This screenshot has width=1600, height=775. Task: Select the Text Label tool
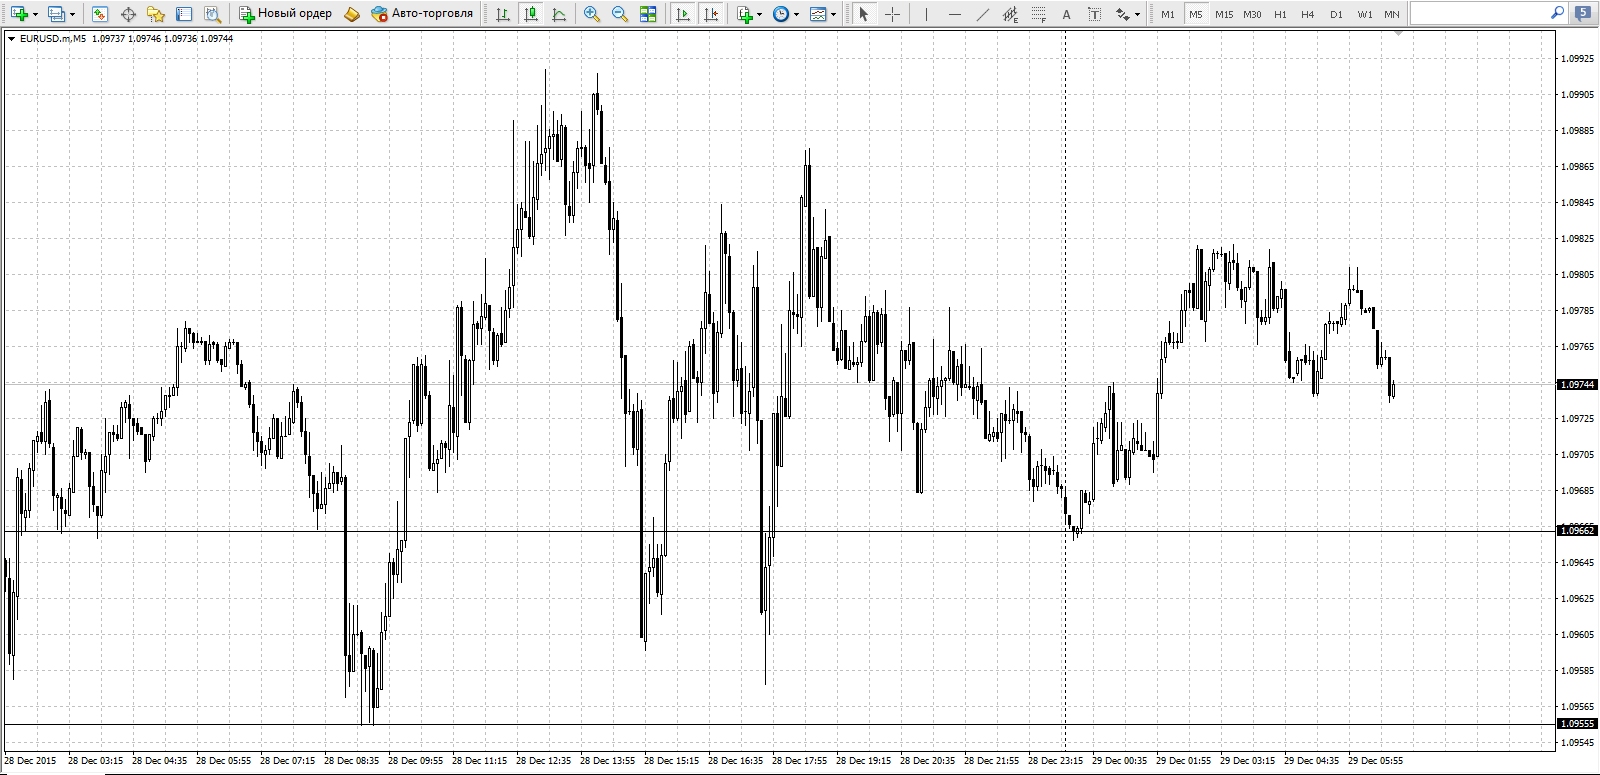pos(1094,14)
